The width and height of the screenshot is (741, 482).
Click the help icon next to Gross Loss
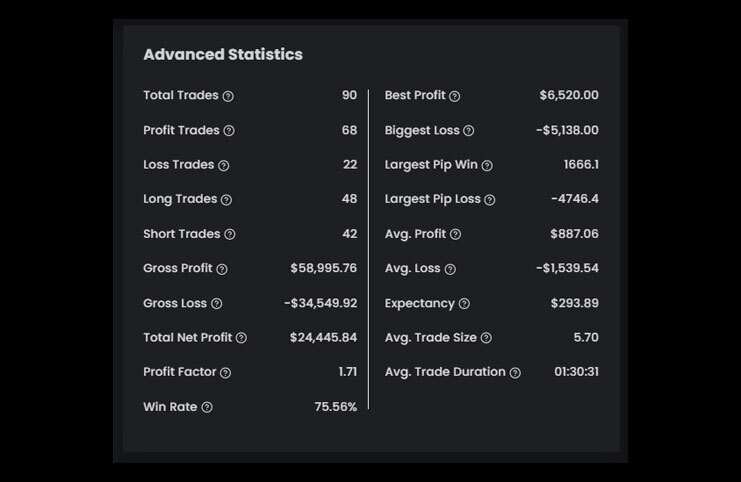(x=217, y=304)
